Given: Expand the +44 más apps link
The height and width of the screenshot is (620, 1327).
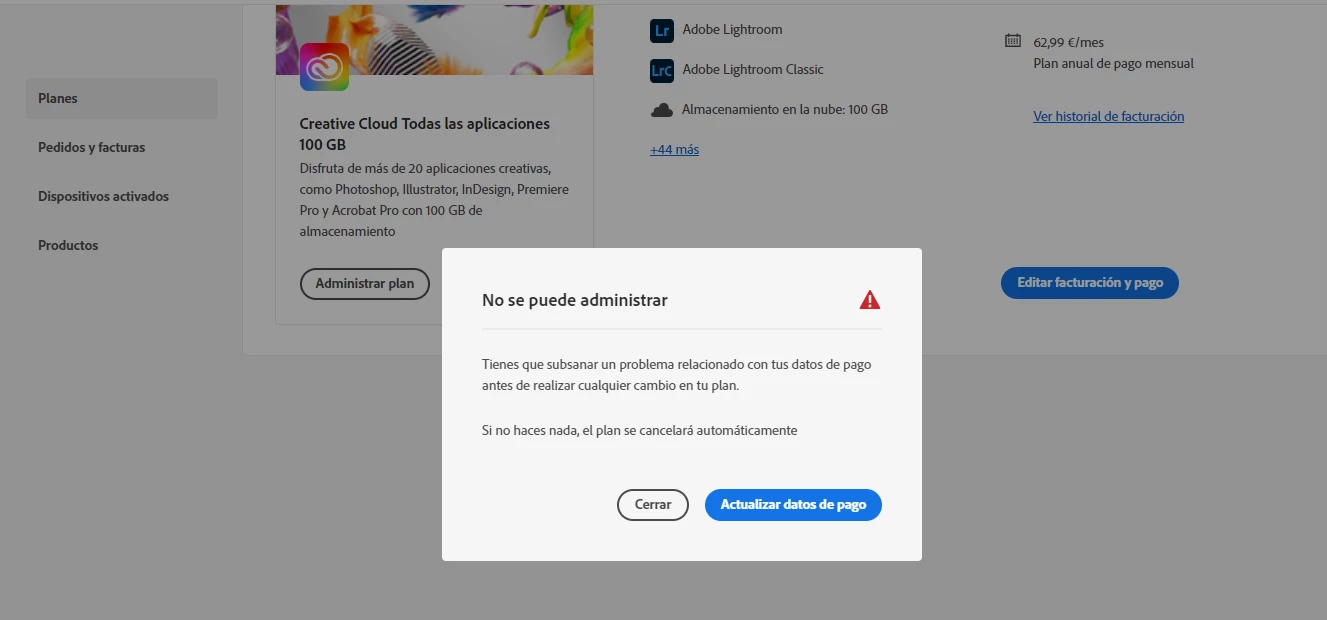Looking at the screenshot, I should [x=675, y=150].
